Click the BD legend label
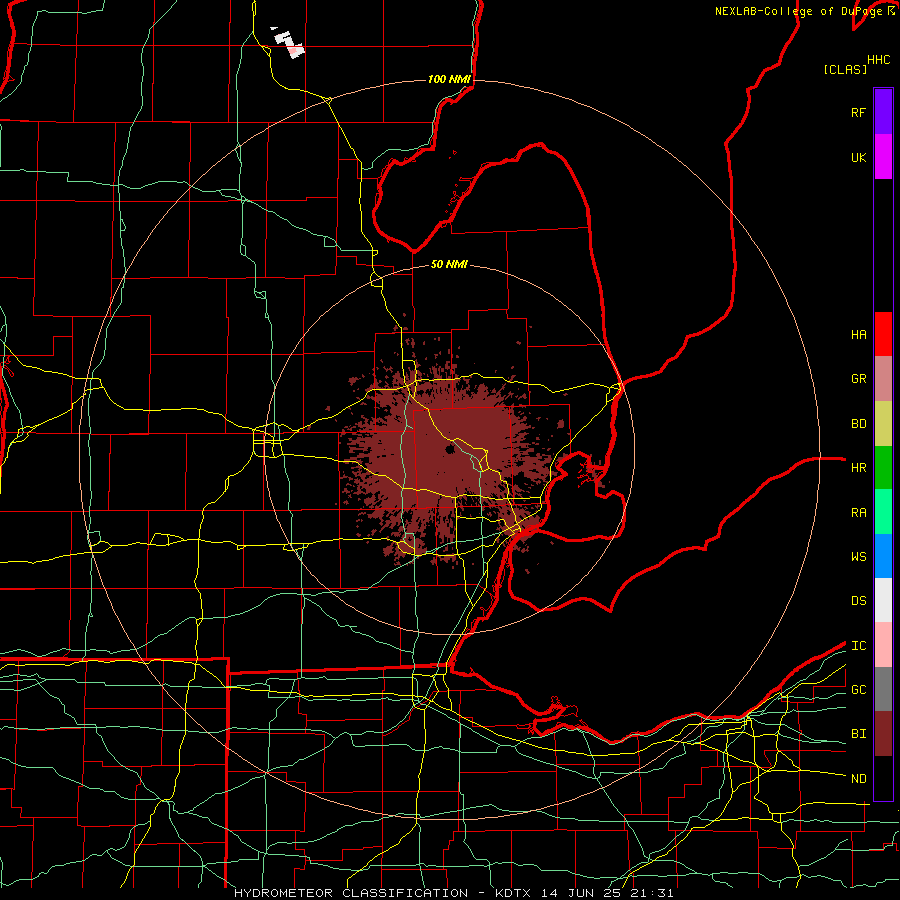The height and width of the screenshot is (900, 900). tap(858, 424)
